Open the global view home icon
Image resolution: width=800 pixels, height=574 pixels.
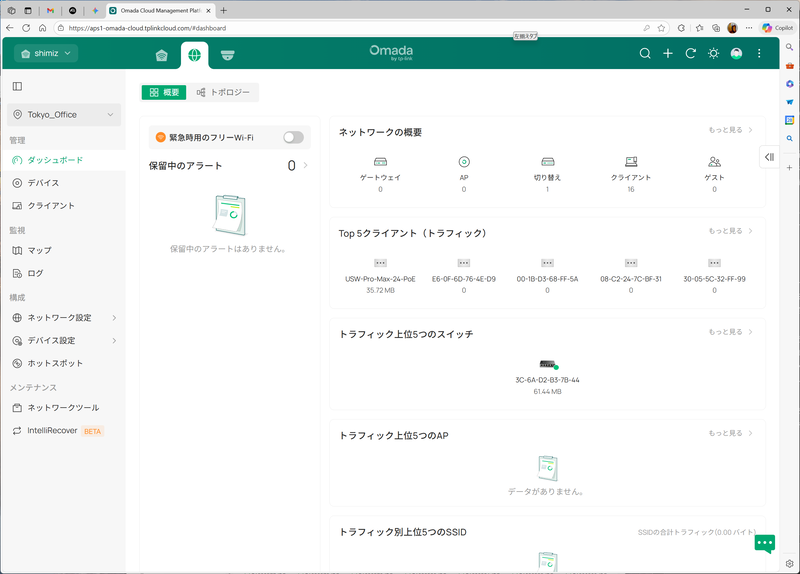162,55
